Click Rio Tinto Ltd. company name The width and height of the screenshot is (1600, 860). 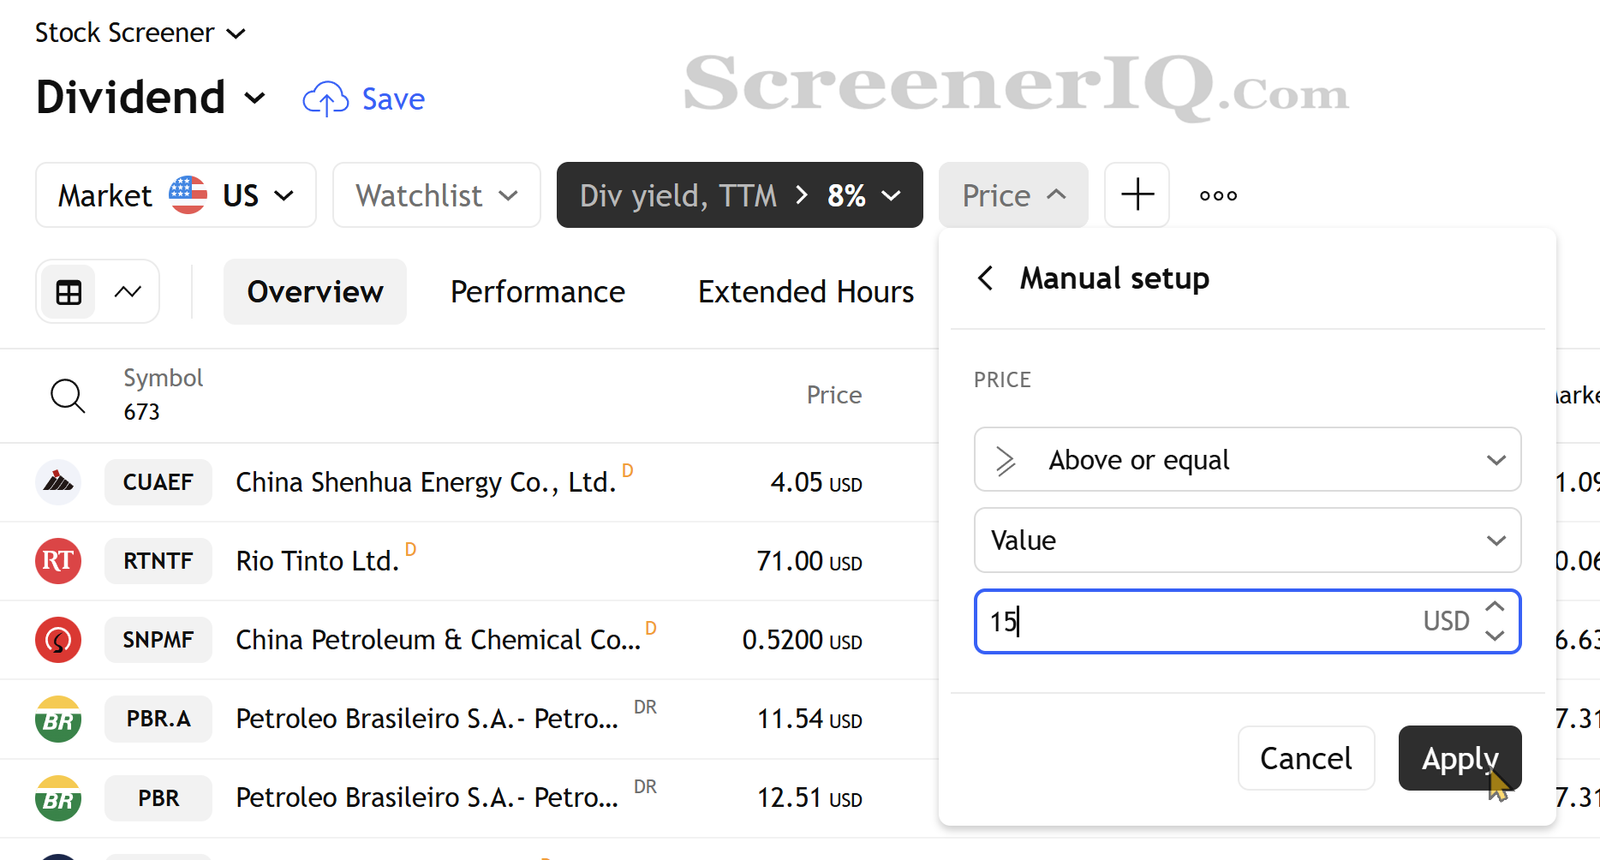pos(317,561)
